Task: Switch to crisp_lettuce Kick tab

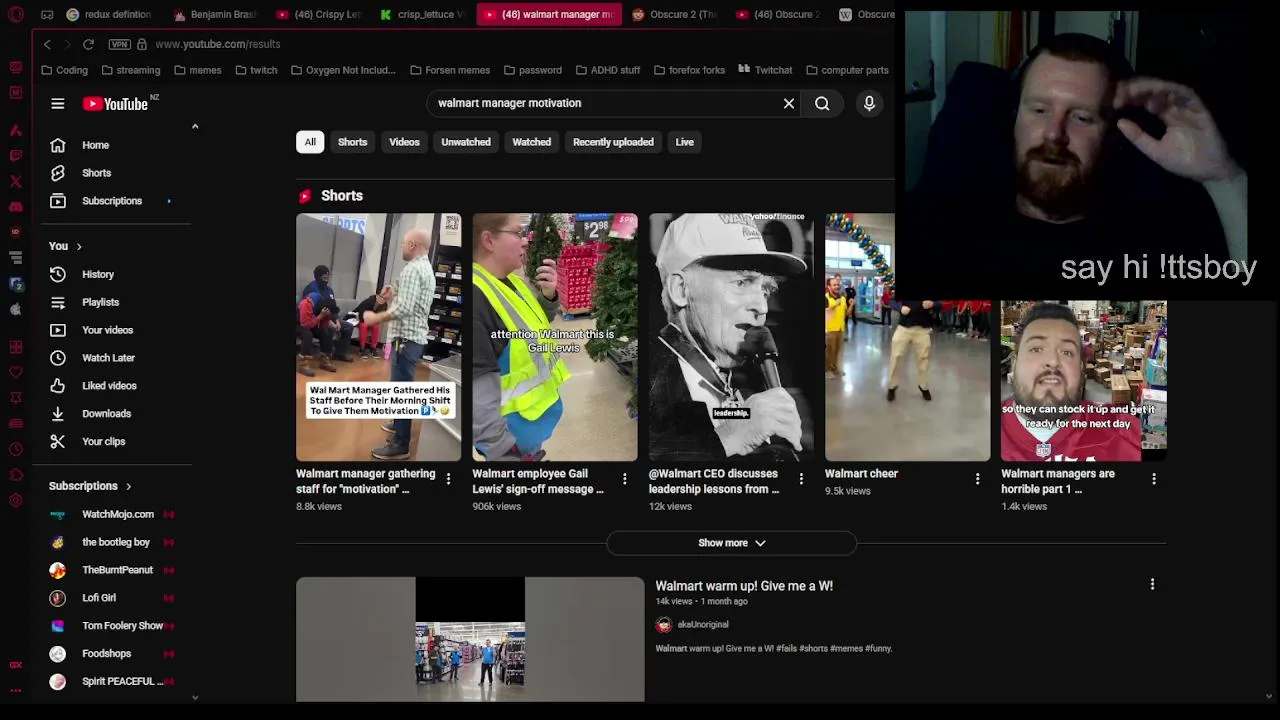Action: 422,14
